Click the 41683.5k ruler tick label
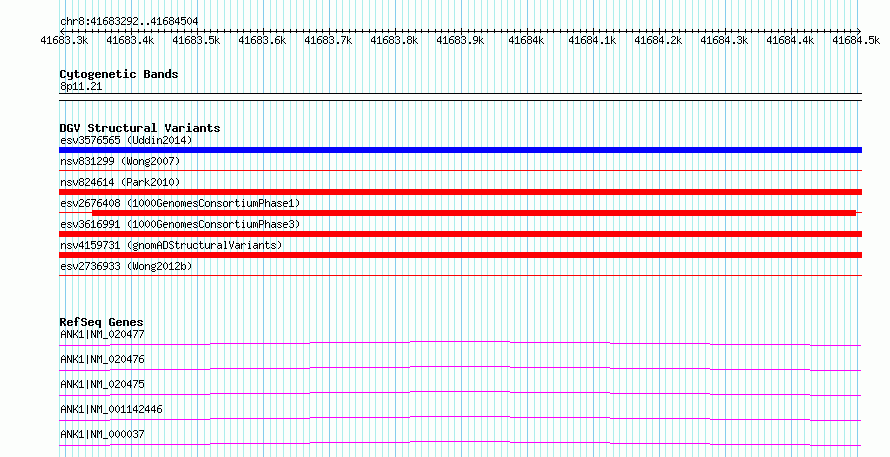890x457 pixels. [196, 40]
